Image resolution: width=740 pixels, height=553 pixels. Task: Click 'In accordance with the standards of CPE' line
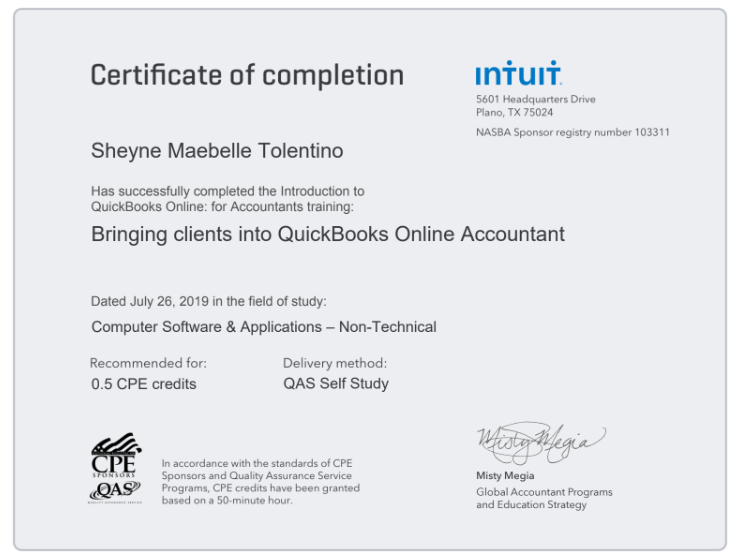(x=257, y=463)
